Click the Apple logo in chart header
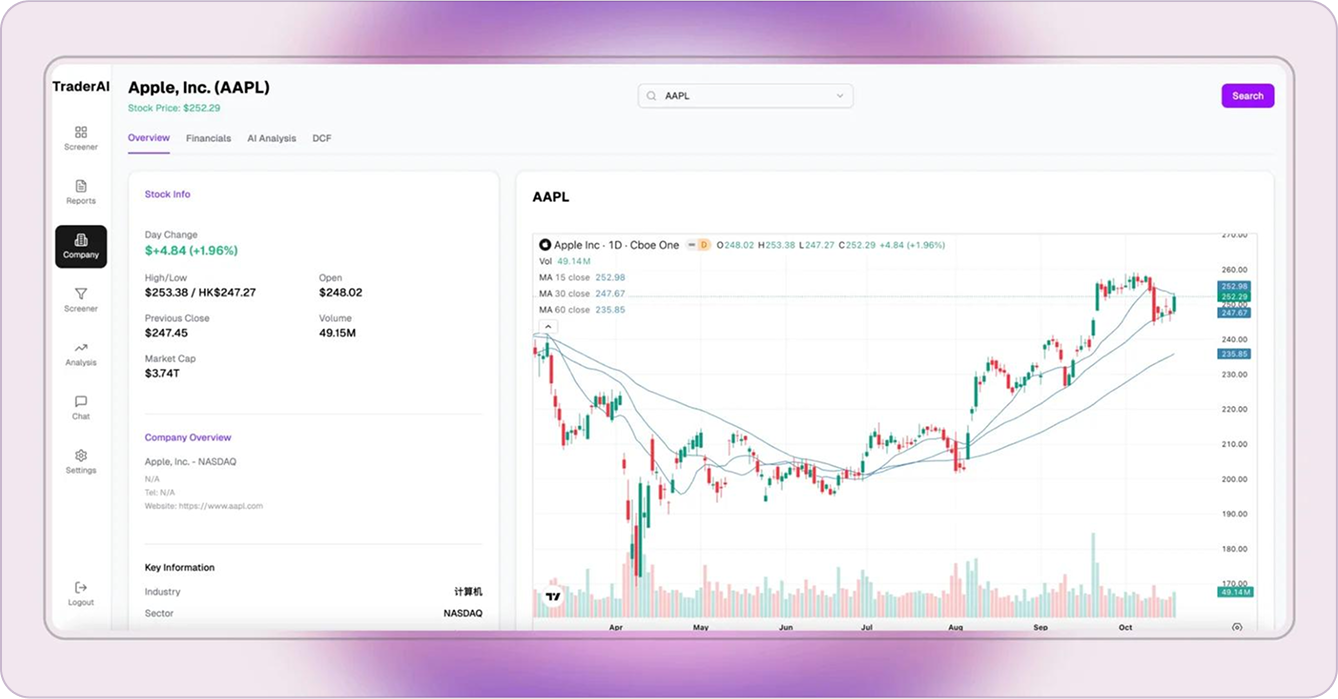Viewport: 1338px width, 699px height. click(x=545, y=245)
